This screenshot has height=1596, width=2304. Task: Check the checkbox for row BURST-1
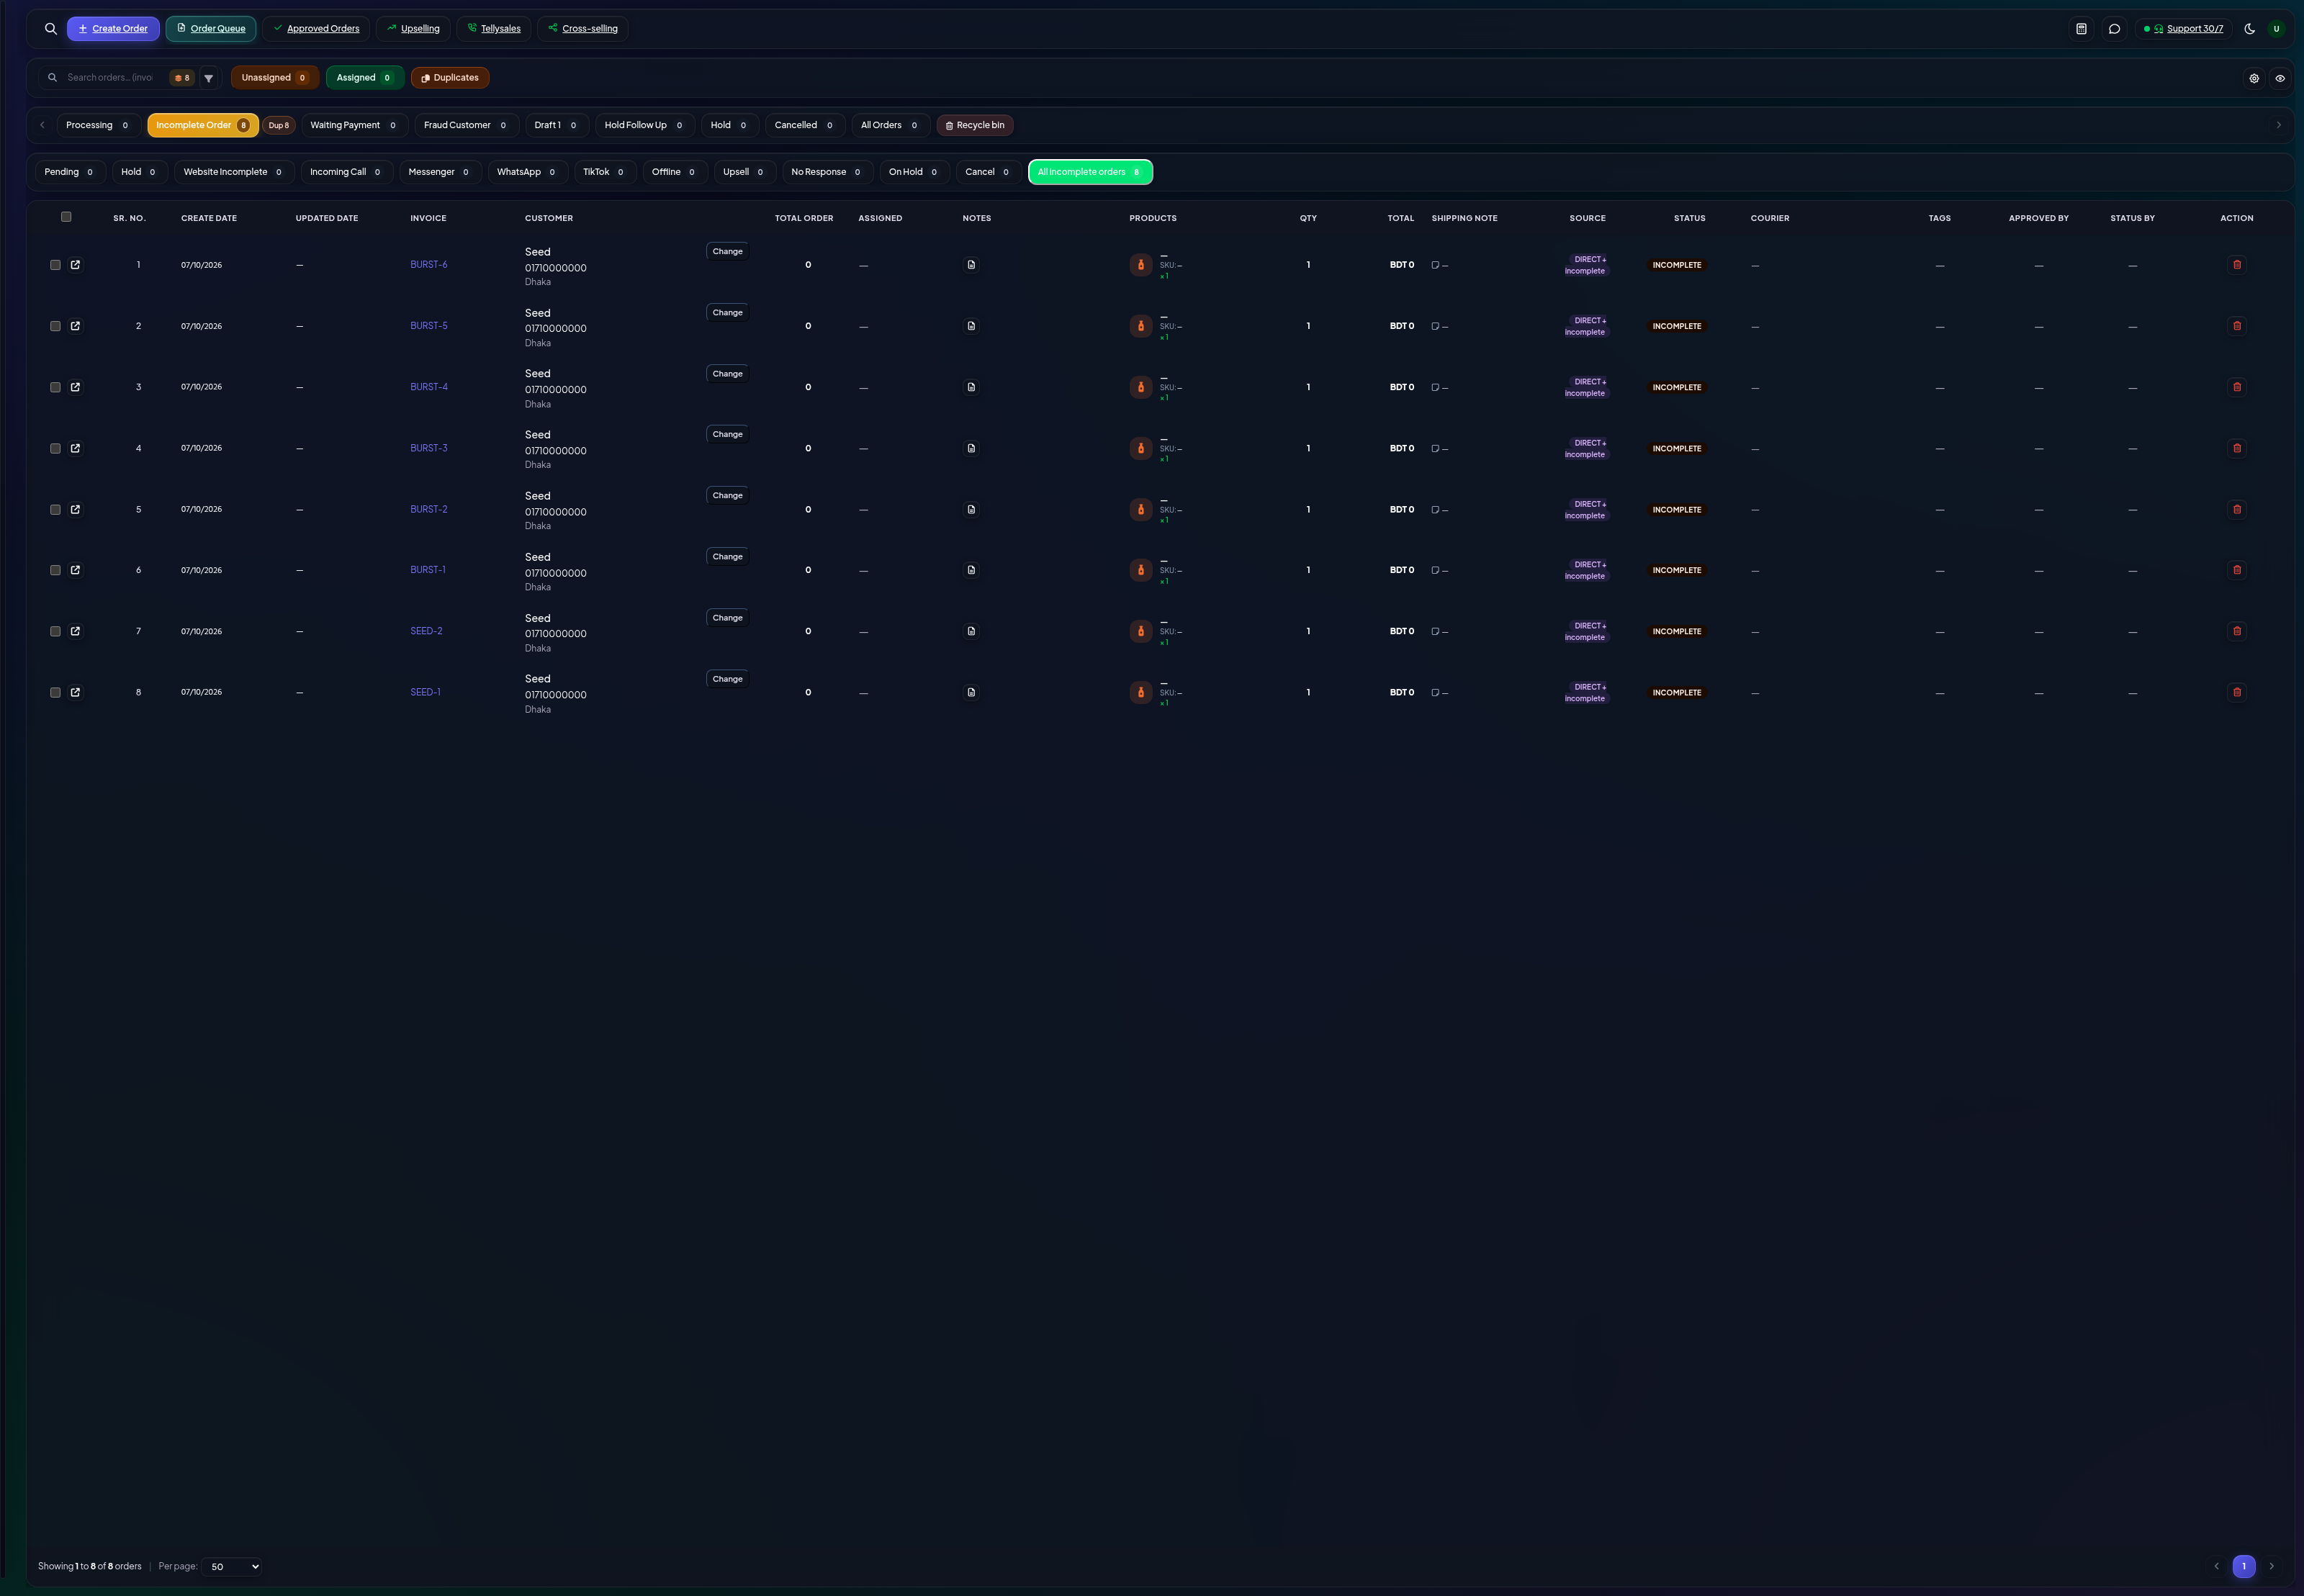pyautogui.click(x=55, y=570)
